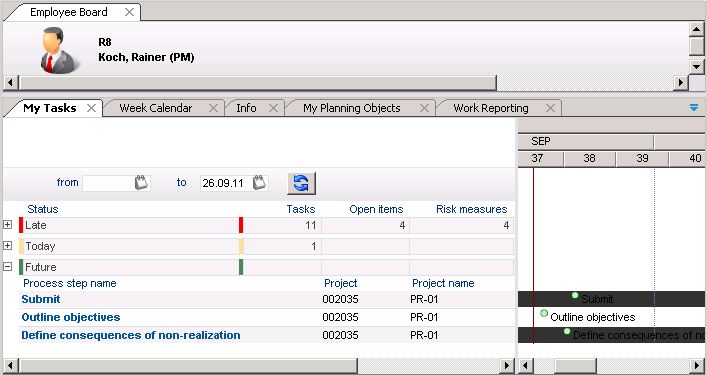Click the Project column header
This screenshot has height=375, width=707.
tap(340, 283)
